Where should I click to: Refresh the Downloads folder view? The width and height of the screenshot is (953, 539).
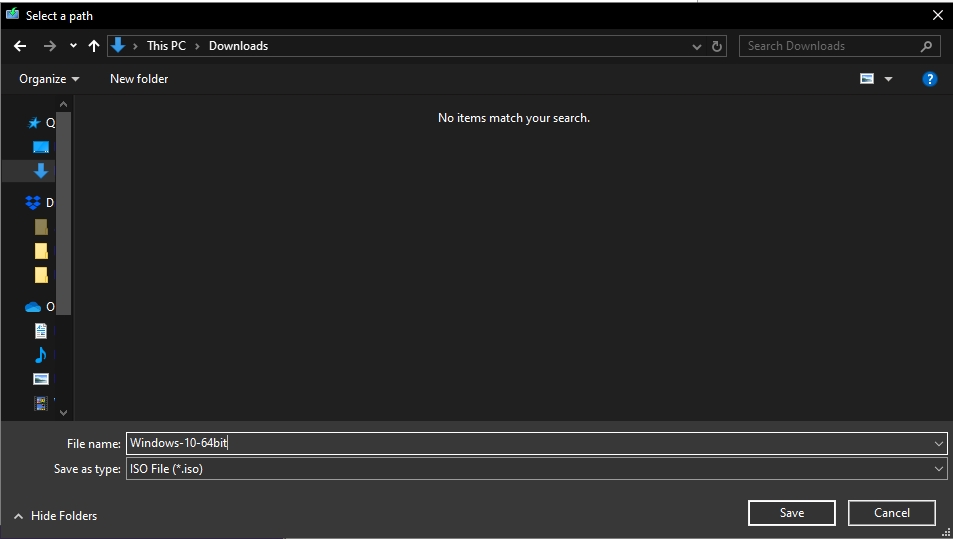pos(717,47)
